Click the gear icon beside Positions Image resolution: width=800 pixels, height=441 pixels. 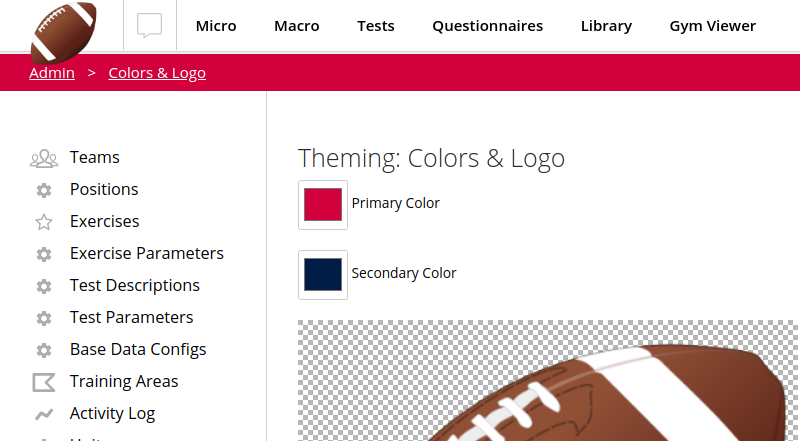tap(44, 190)
